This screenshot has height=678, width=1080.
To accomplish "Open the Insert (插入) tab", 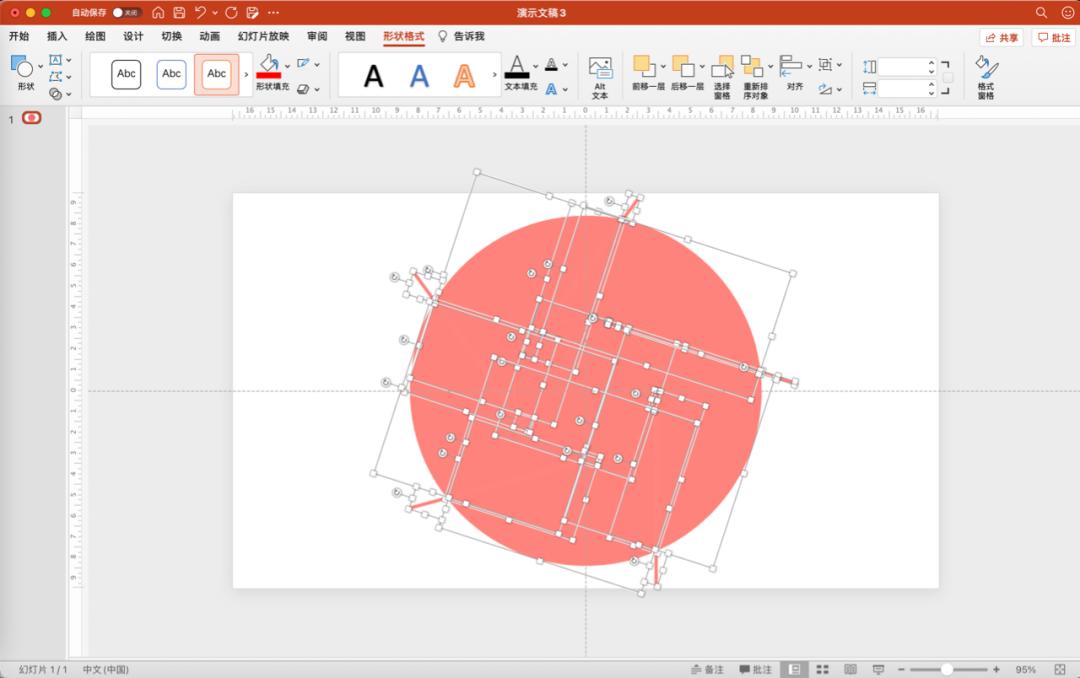I will click(x=57, y=36).
